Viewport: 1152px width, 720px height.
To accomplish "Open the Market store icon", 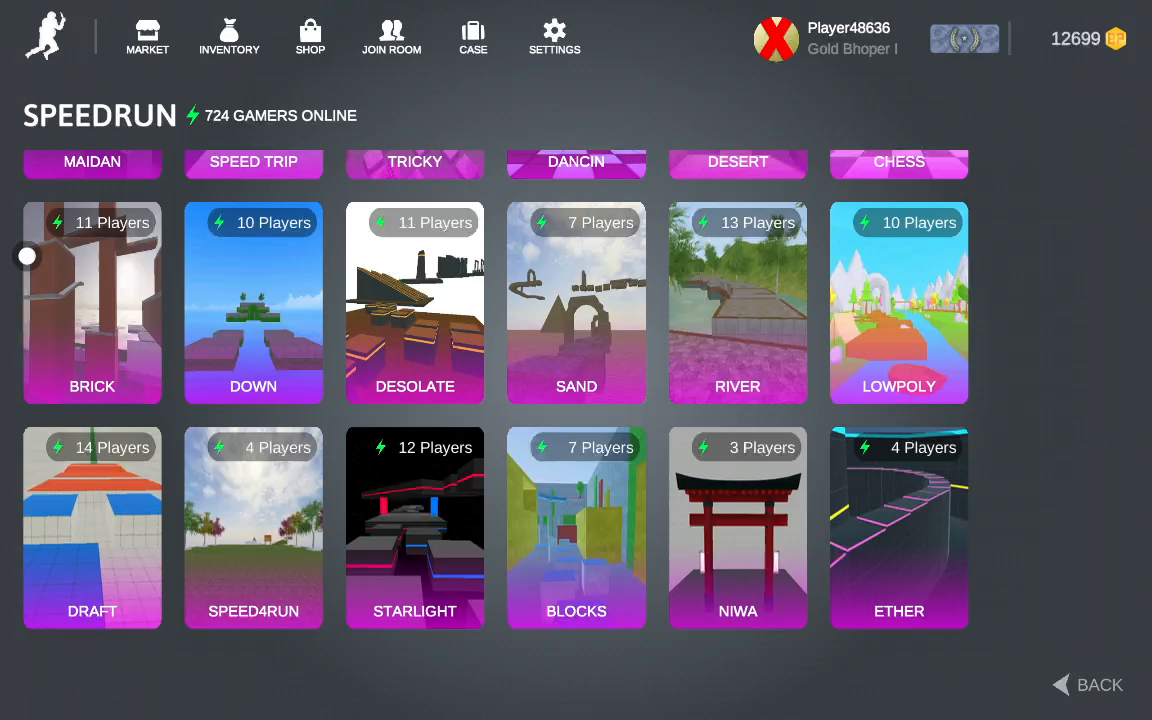I will pos(147,31).
